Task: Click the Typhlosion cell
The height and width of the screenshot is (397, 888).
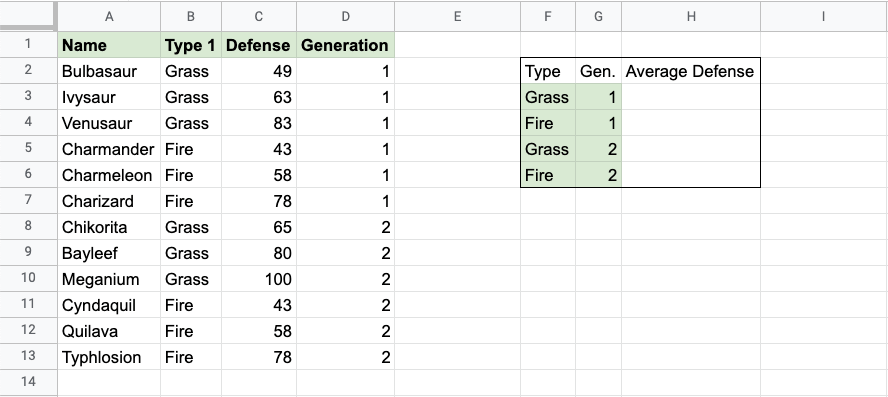Action: 109,357
